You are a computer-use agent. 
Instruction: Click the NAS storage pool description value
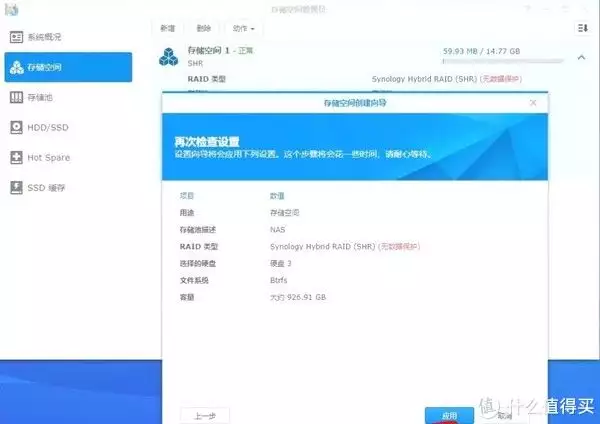tap(277, 230)
